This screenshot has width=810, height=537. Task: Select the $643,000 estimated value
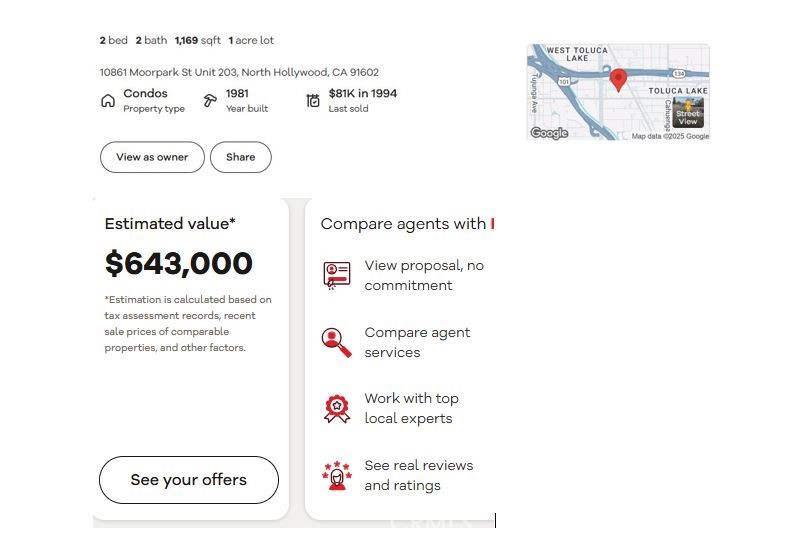click(x=179, y=263)
